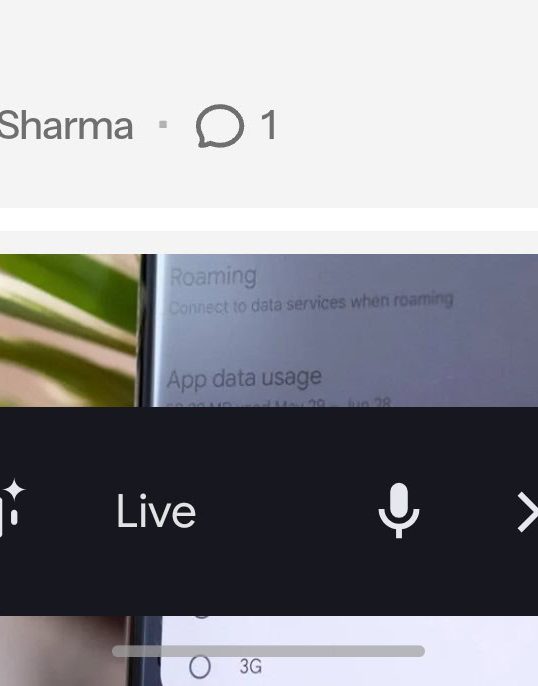Screen dimensions: 538x686
Task: Grab the bottom gesture navigation handle
Action: [268, 651]
